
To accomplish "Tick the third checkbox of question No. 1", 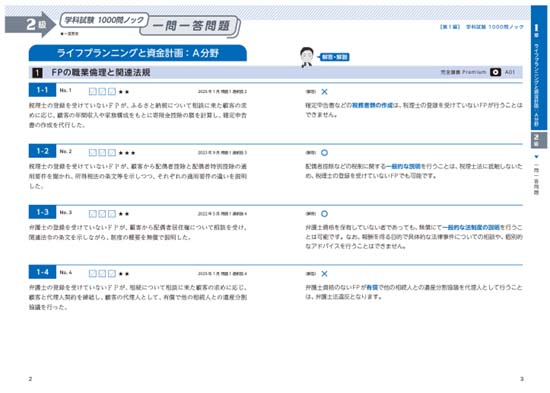I will click(112, 92).
